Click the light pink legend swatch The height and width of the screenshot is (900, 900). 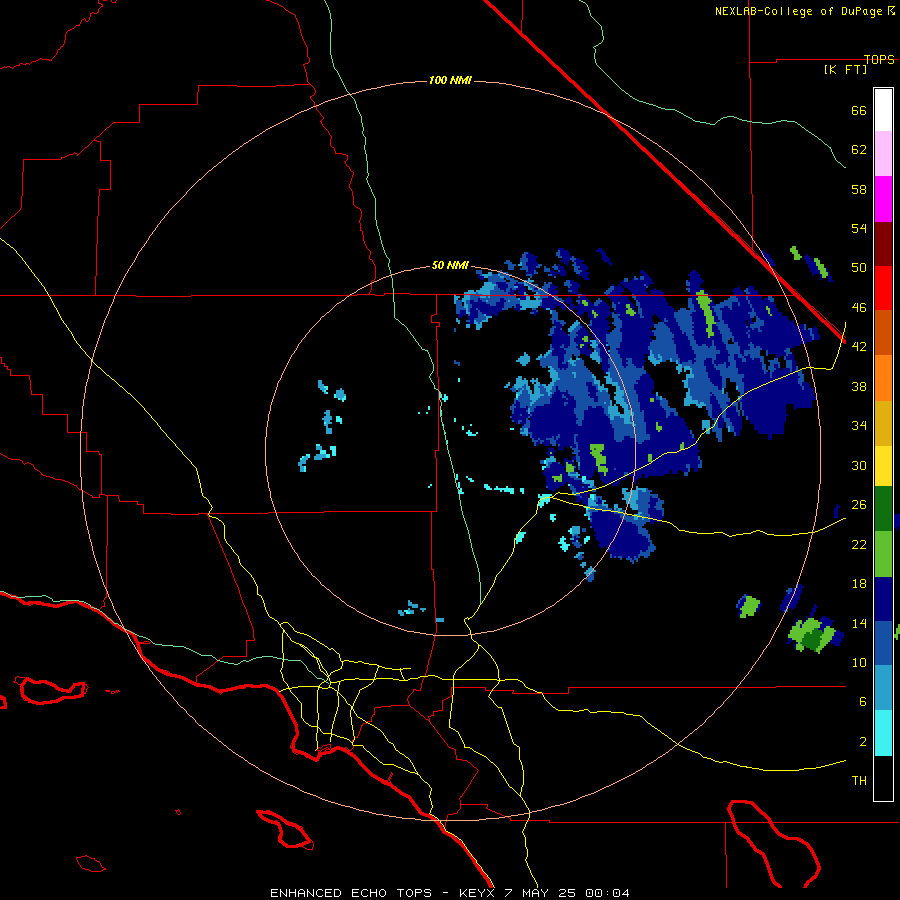click(883, 154)
